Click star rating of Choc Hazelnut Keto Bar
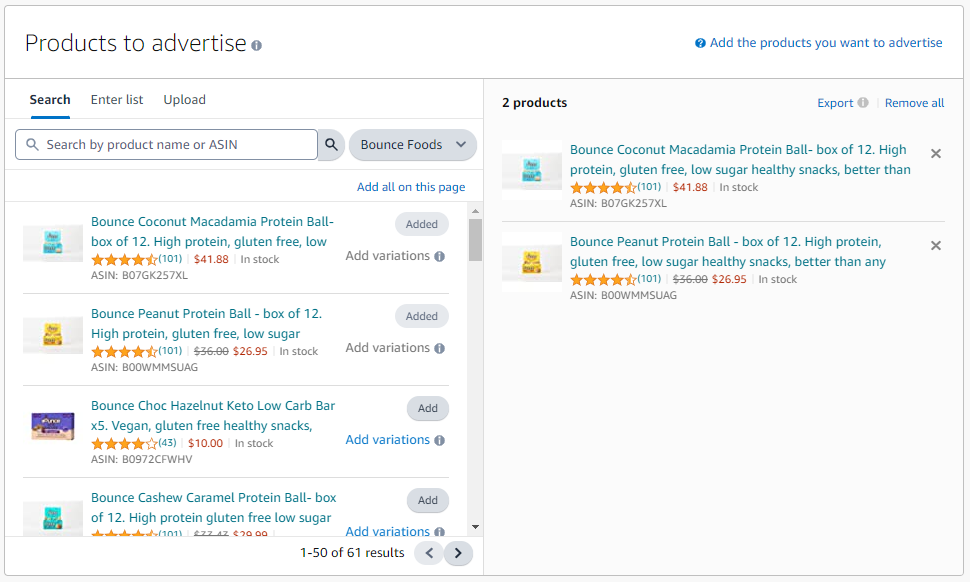 [x=124, y=443]
